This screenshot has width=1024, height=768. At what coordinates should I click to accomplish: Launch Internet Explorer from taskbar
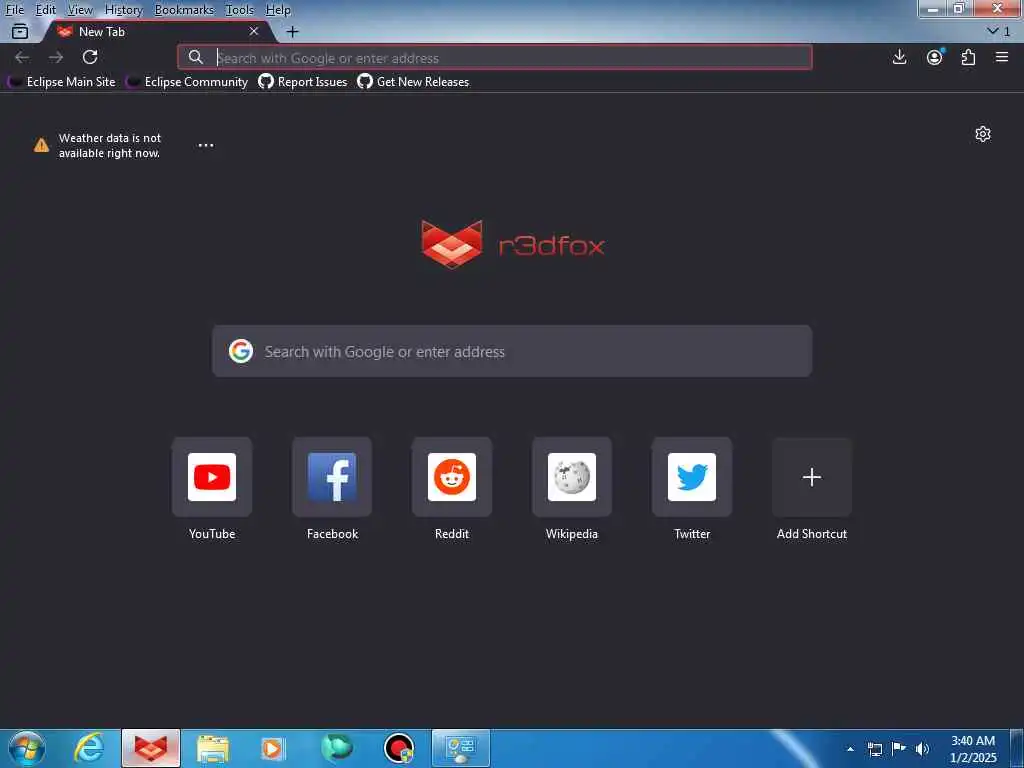[89, 748]
